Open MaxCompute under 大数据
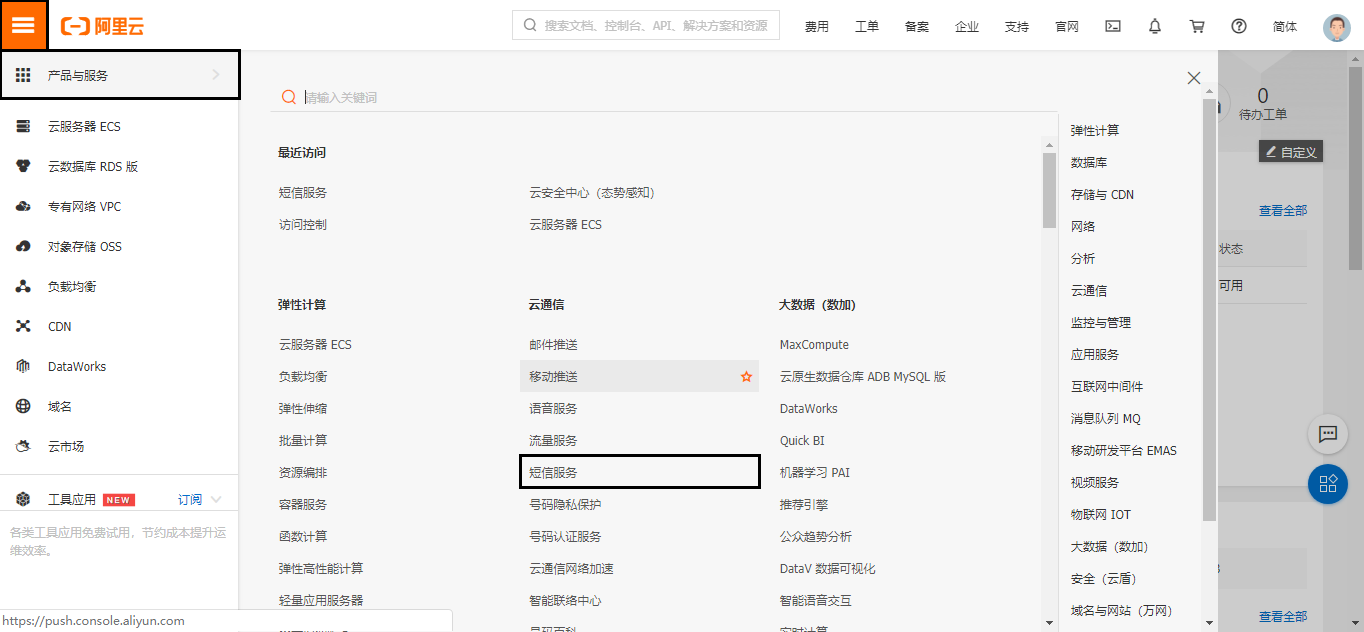This screenshot has height=632, width=1364. click(814, 345)
